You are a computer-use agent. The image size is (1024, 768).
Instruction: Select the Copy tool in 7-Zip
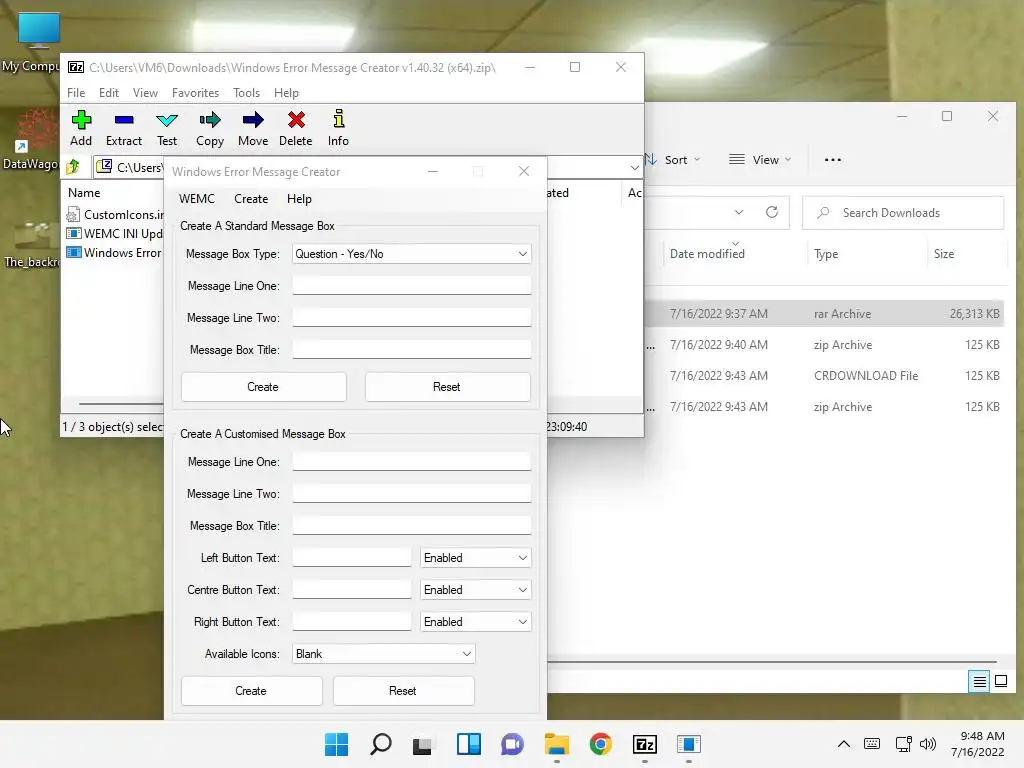tap(210, 128)
